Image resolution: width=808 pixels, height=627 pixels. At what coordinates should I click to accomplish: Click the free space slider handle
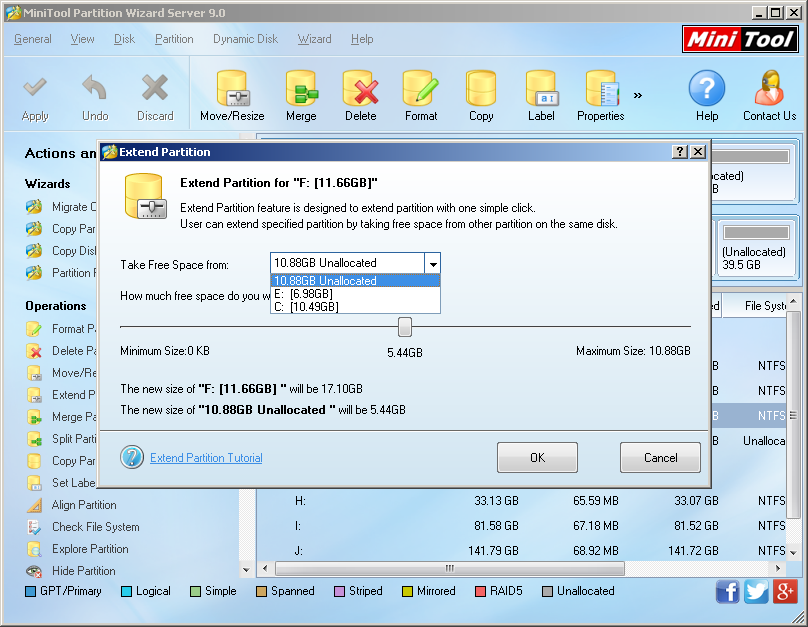click(405, 327)
